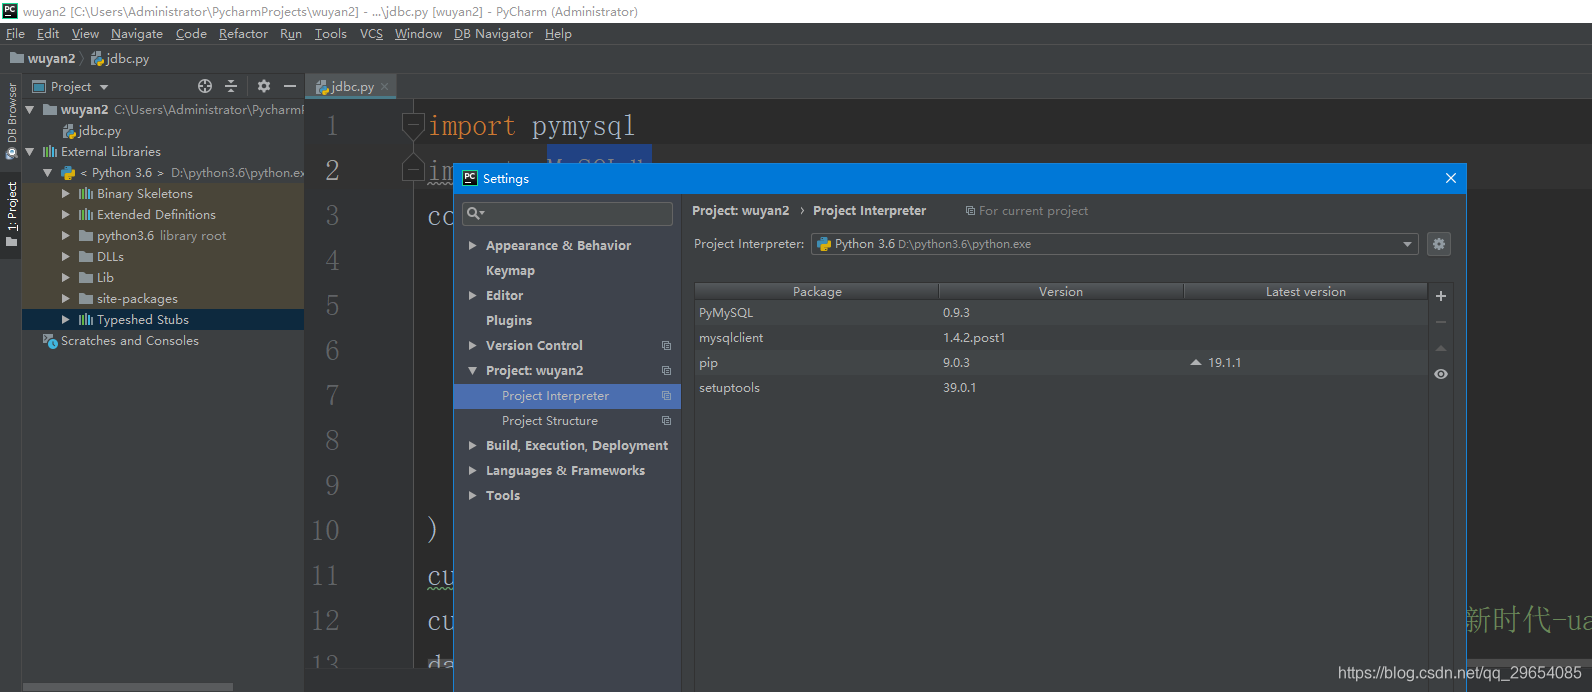Viewport: 1592px width, 692px height.
Task: Select Plugins in Settings
Action: (509, 321)
